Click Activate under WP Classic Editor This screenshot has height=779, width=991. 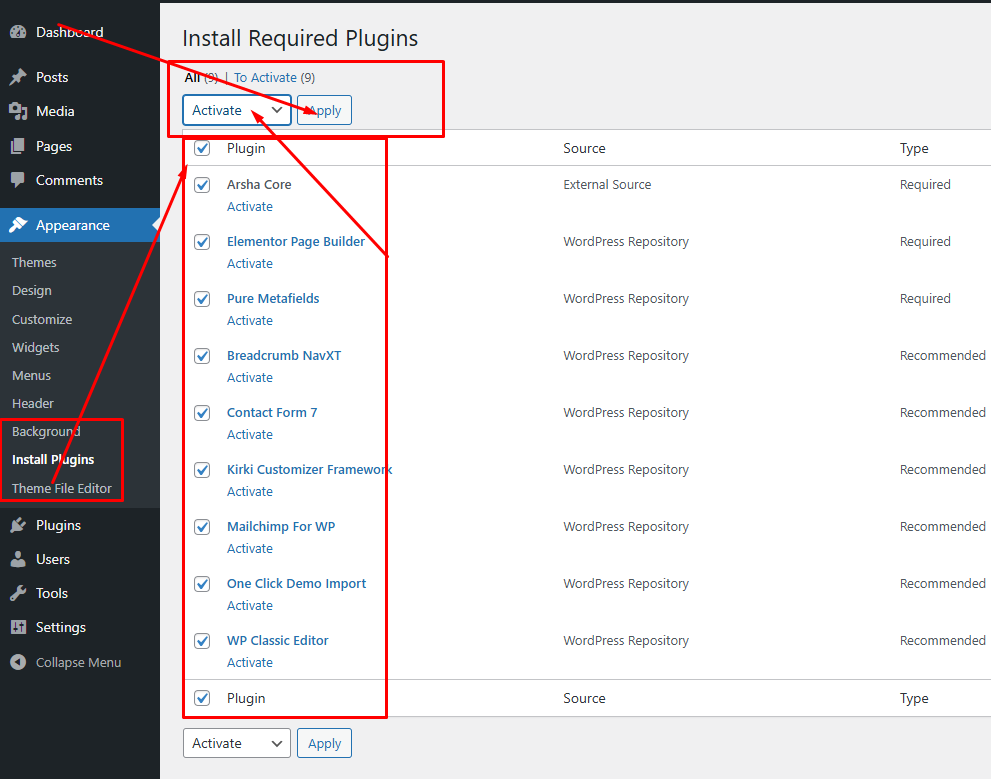click(x=250, y=662)
